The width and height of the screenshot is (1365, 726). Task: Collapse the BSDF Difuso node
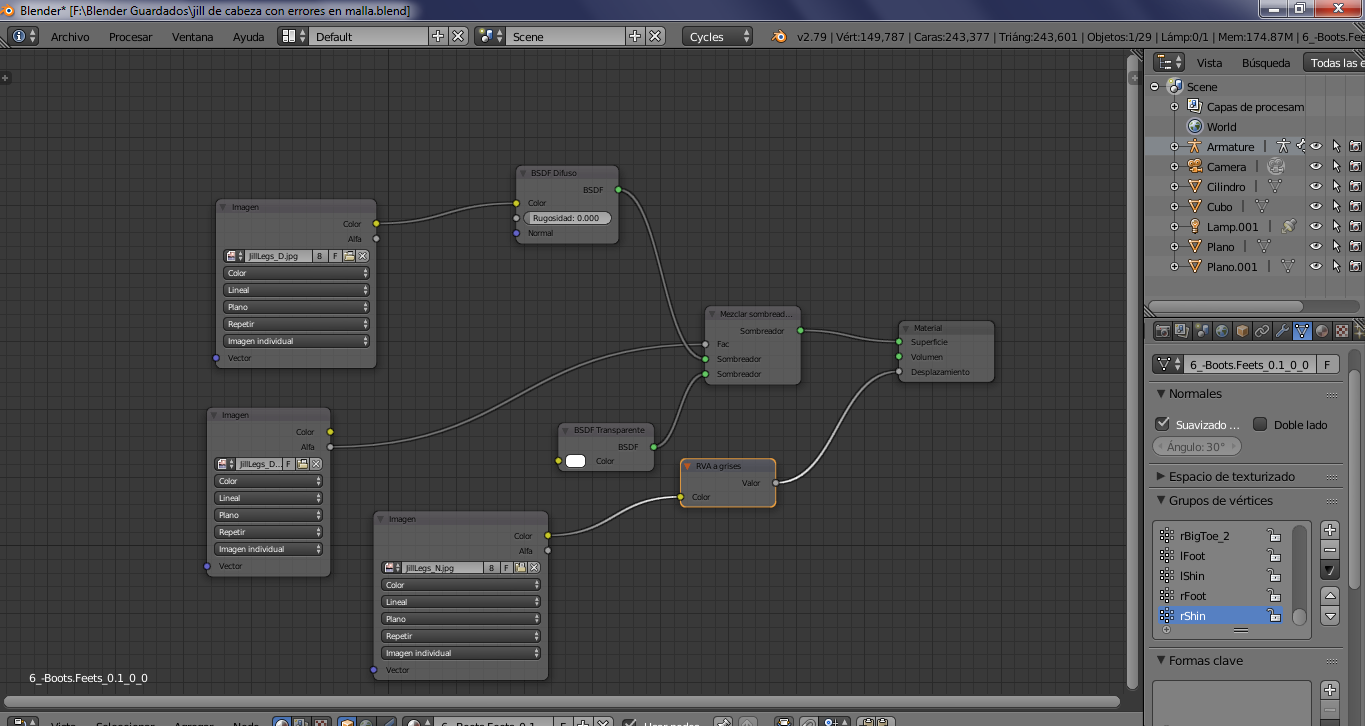[x=523, y=173]
